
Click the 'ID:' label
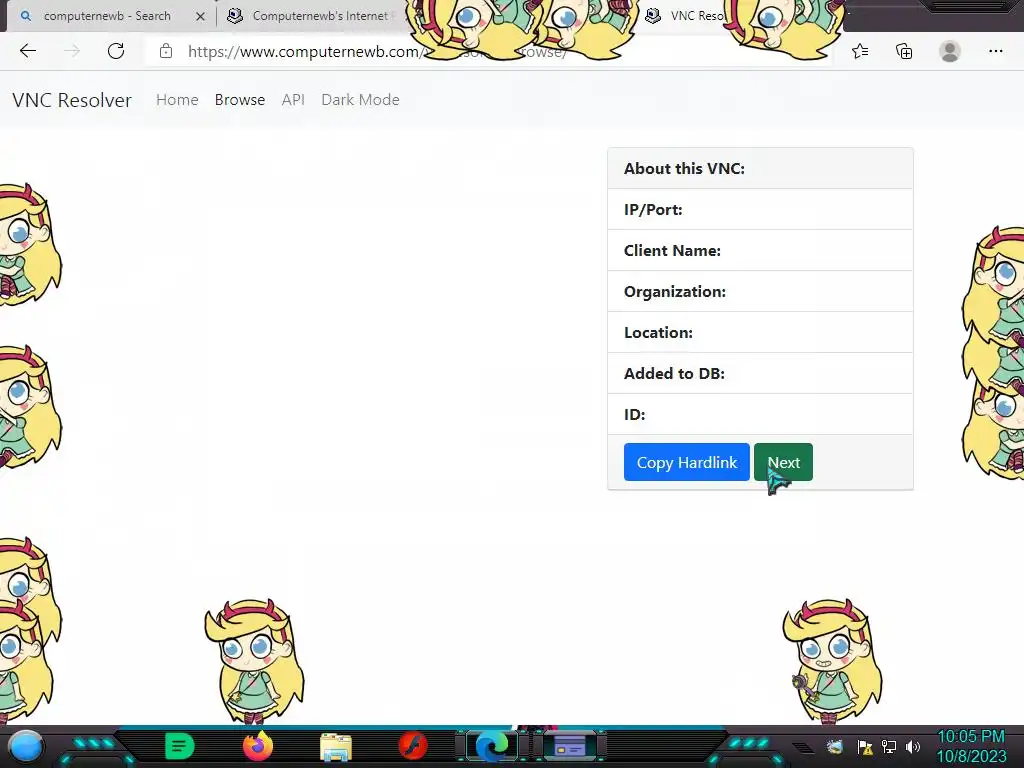click(x=634, y=415)
